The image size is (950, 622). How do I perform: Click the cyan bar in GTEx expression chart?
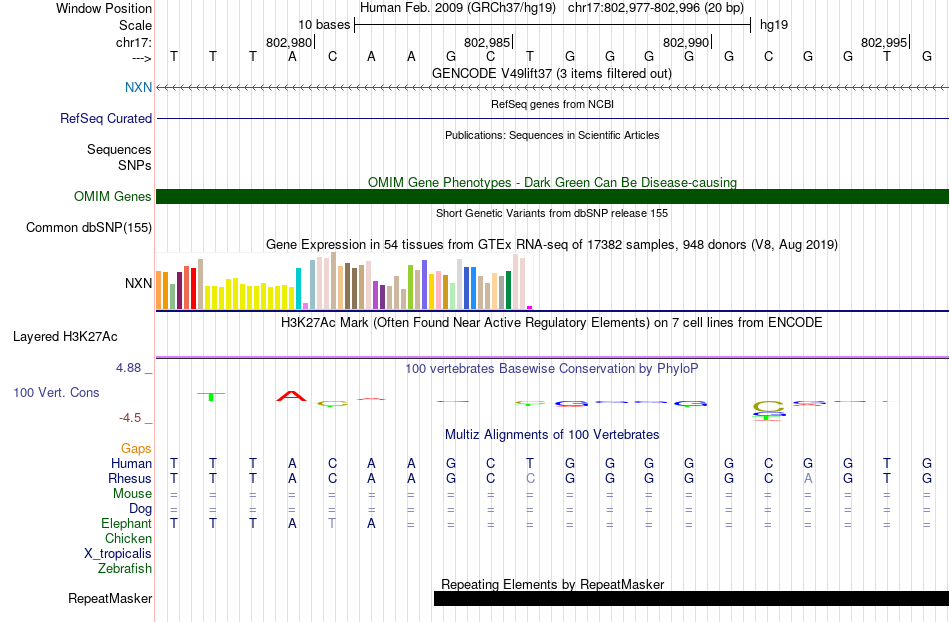tap(299, 288)
